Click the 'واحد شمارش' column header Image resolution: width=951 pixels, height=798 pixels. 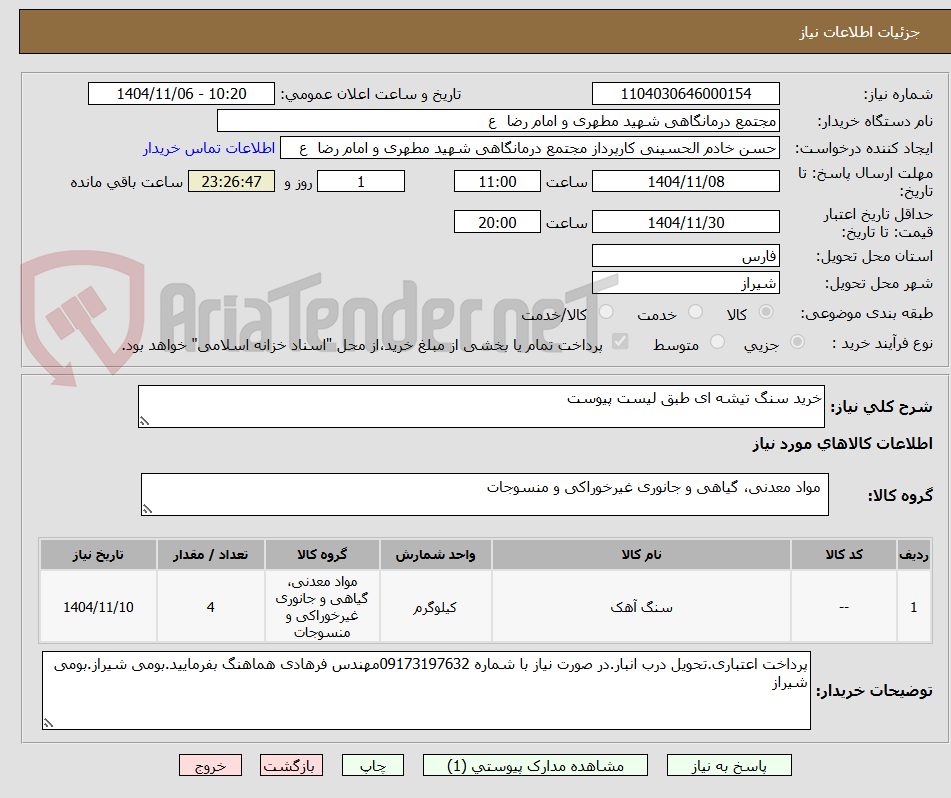pos(435,555)
